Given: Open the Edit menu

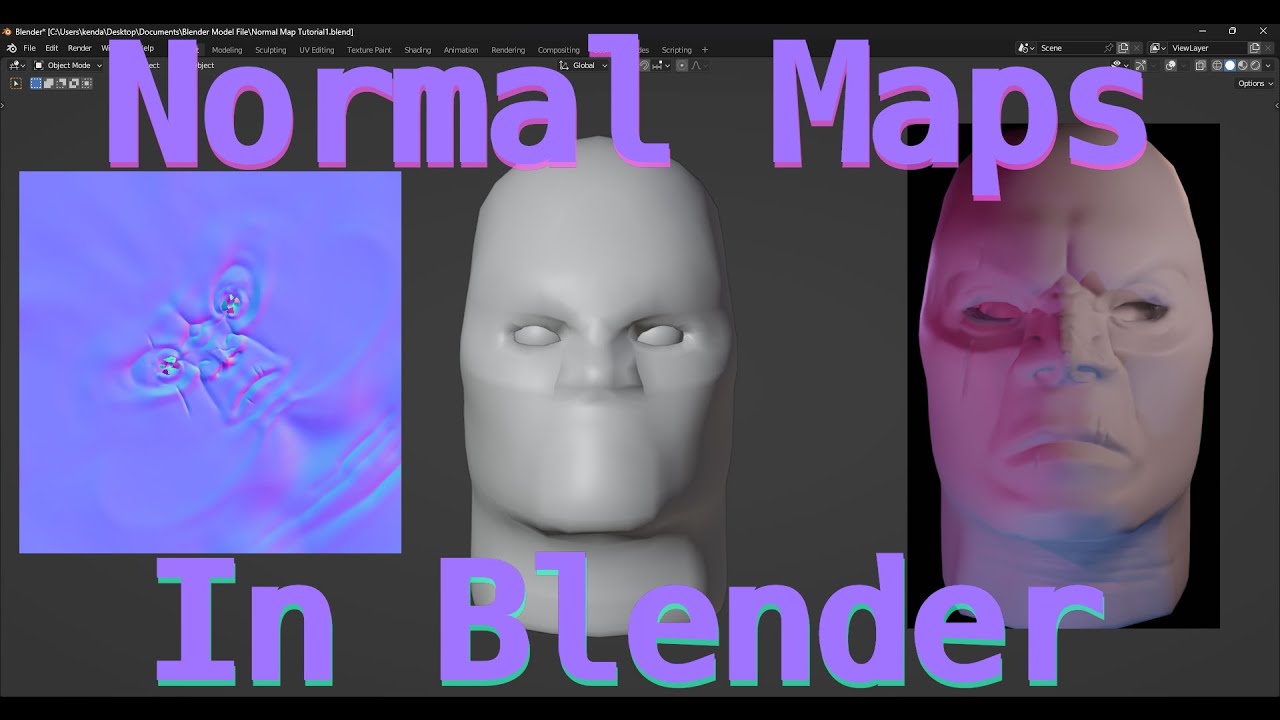Looking at the screenshot, I should coord(51,48).
